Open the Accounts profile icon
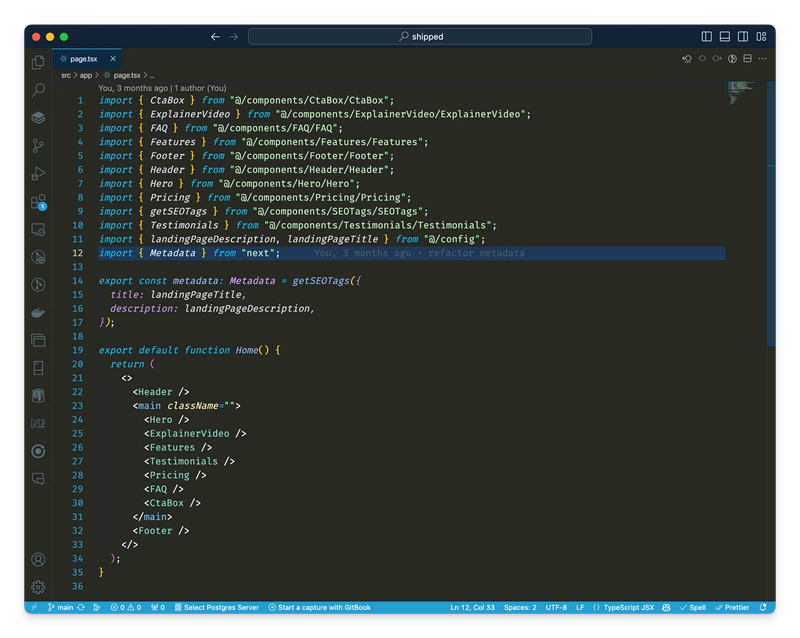Image resolution: width=800 pixels, height=638 pixels. coord(38,559)
